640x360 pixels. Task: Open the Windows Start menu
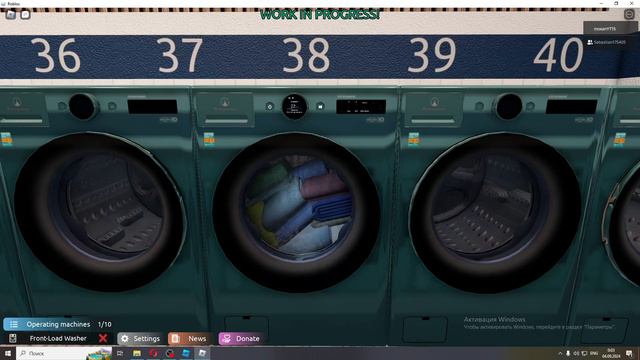8,353
